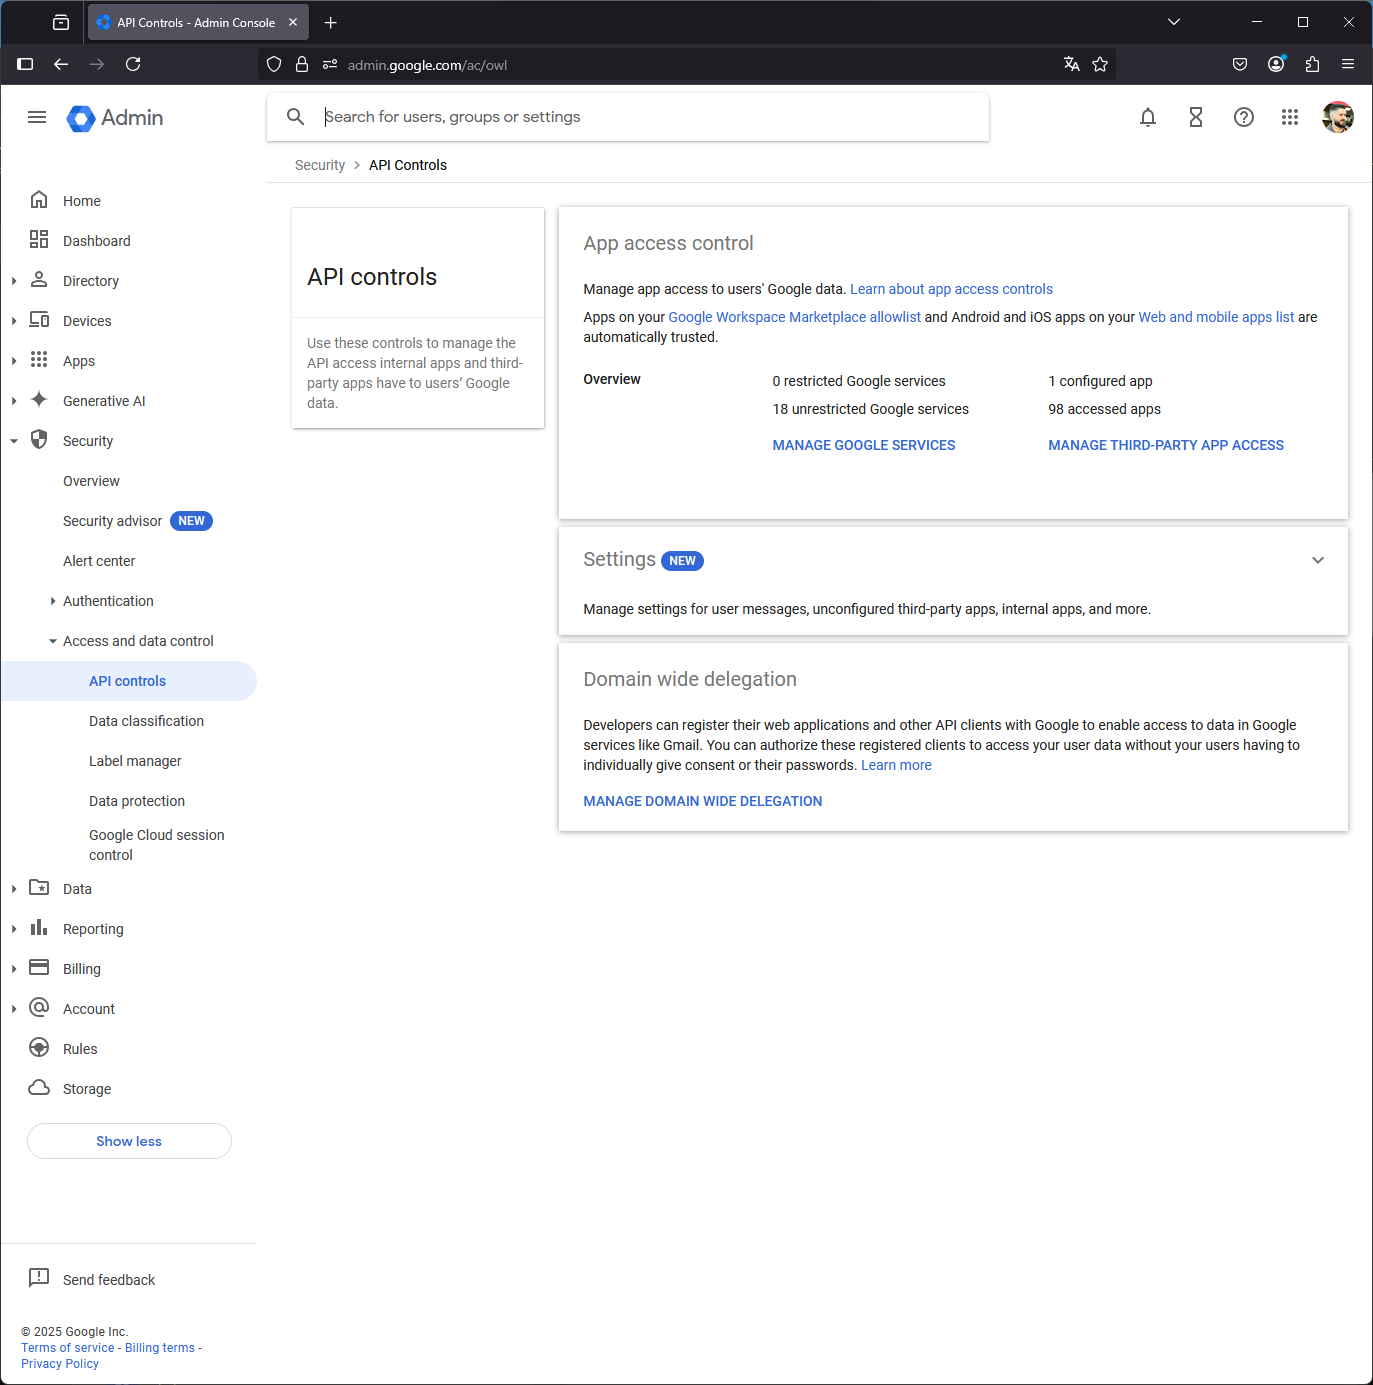Image resolution: width=1373 pixels, height=1385 pixels.
Task: Bookmark this page with star icon
Action: click(x=1100, y=64)
